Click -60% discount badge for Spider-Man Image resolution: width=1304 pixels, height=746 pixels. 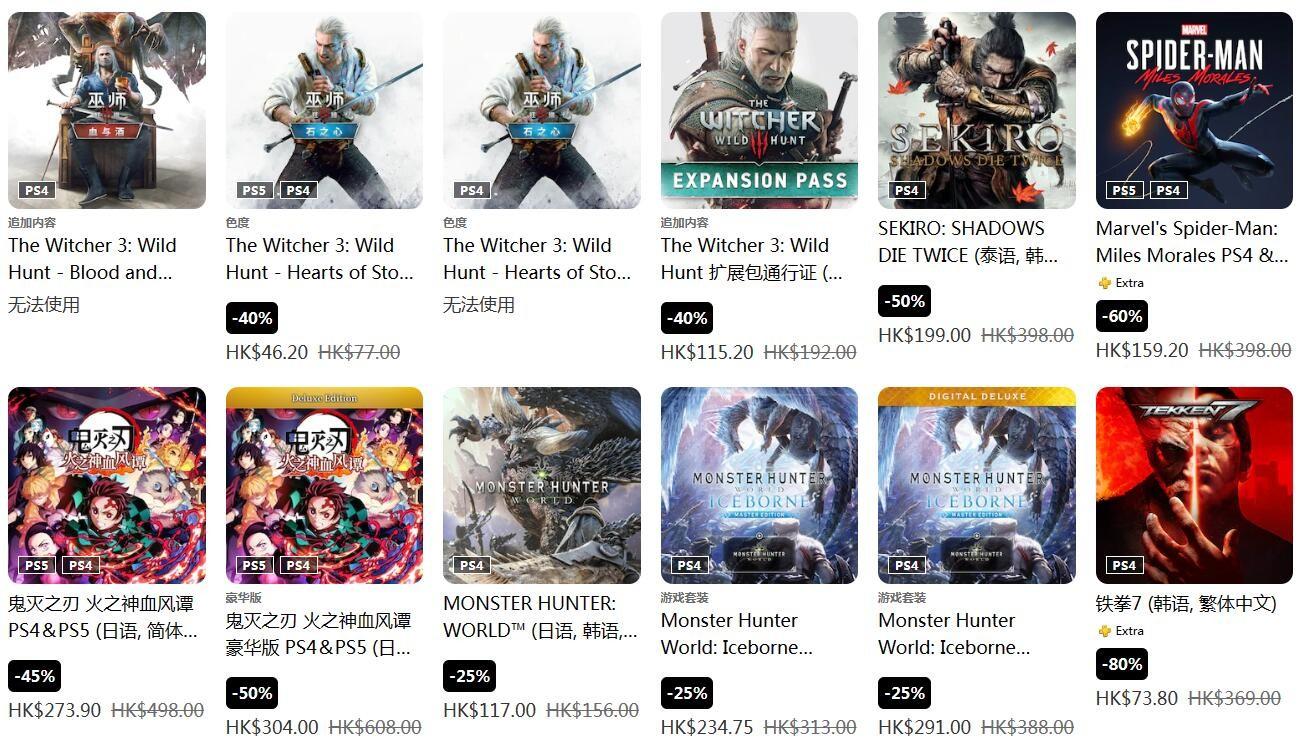click(x=1121, y=316)
